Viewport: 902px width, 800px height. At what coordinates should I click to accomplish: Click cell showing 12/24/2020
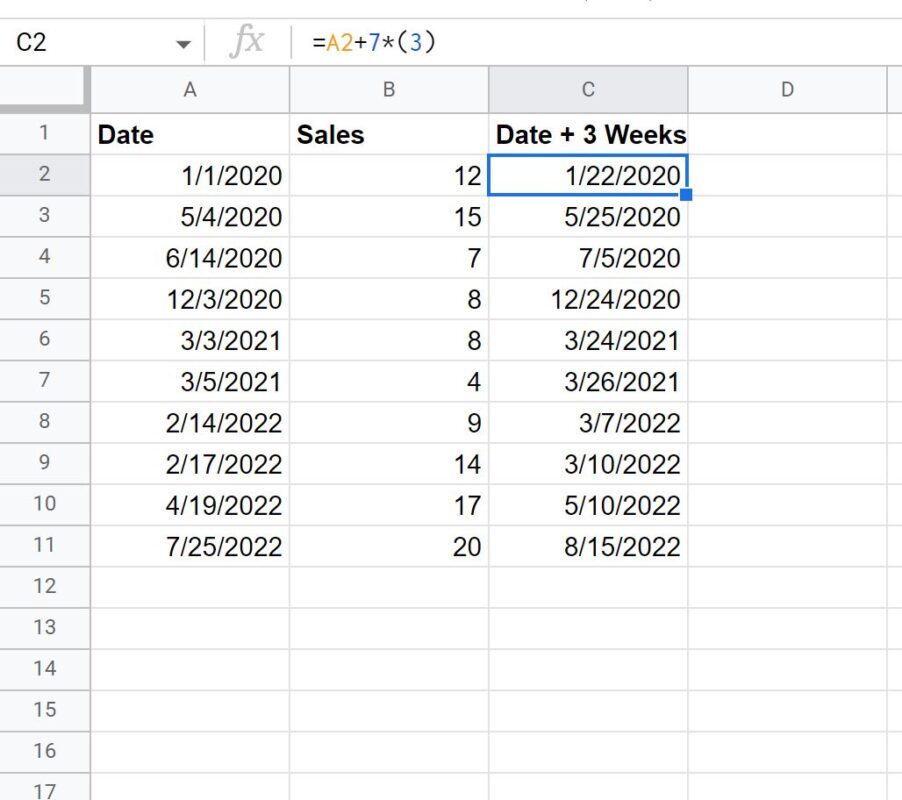click(x=588, y=299)
